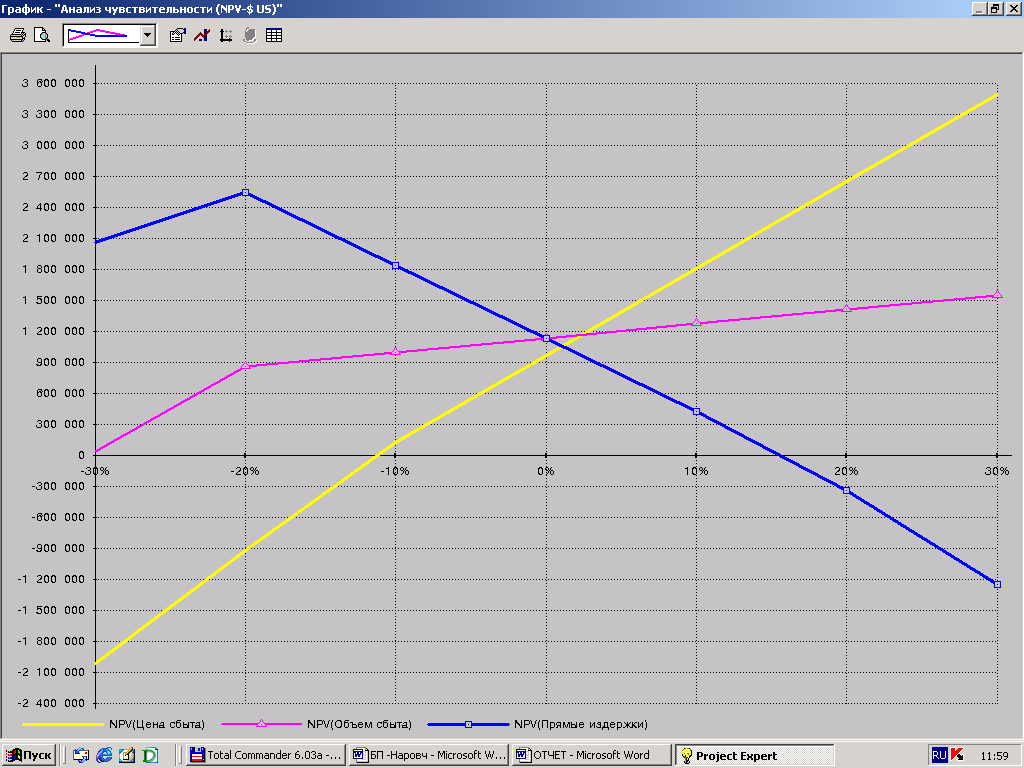Click magenta triangle marker at 30%

click(x=997, y=295)
